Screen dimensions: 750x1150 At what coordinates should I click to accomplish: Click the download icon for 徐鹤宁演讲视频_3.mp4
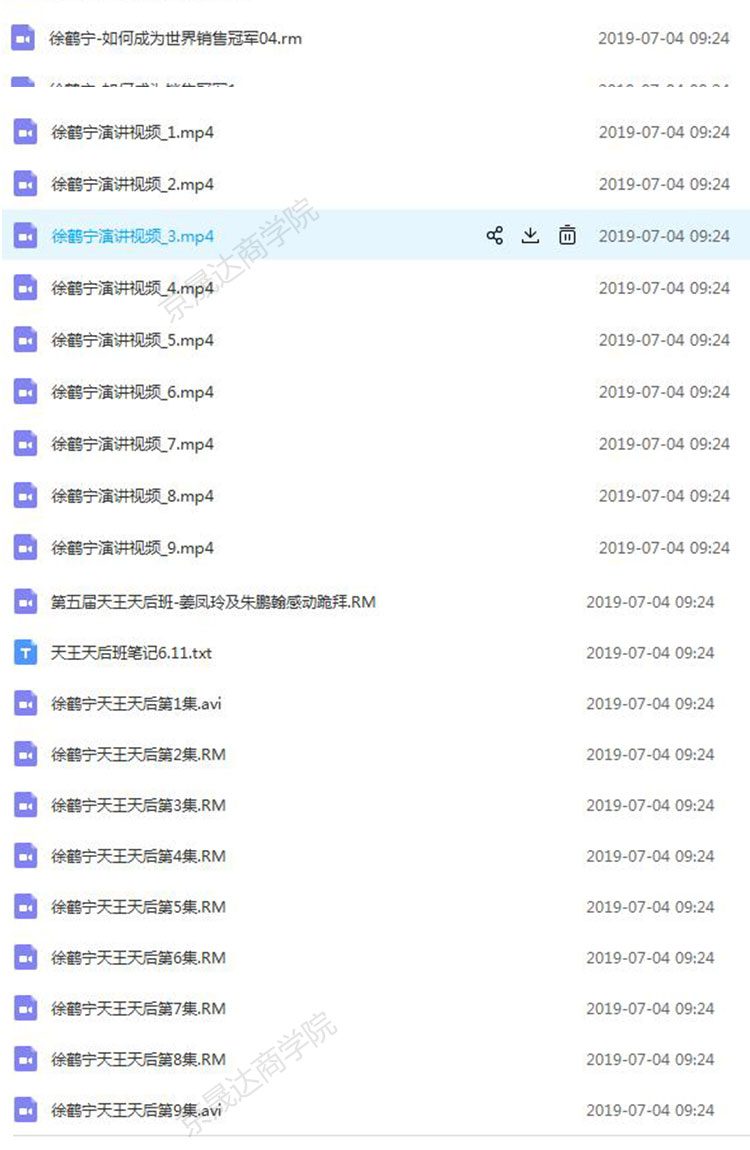click(530, 235)
